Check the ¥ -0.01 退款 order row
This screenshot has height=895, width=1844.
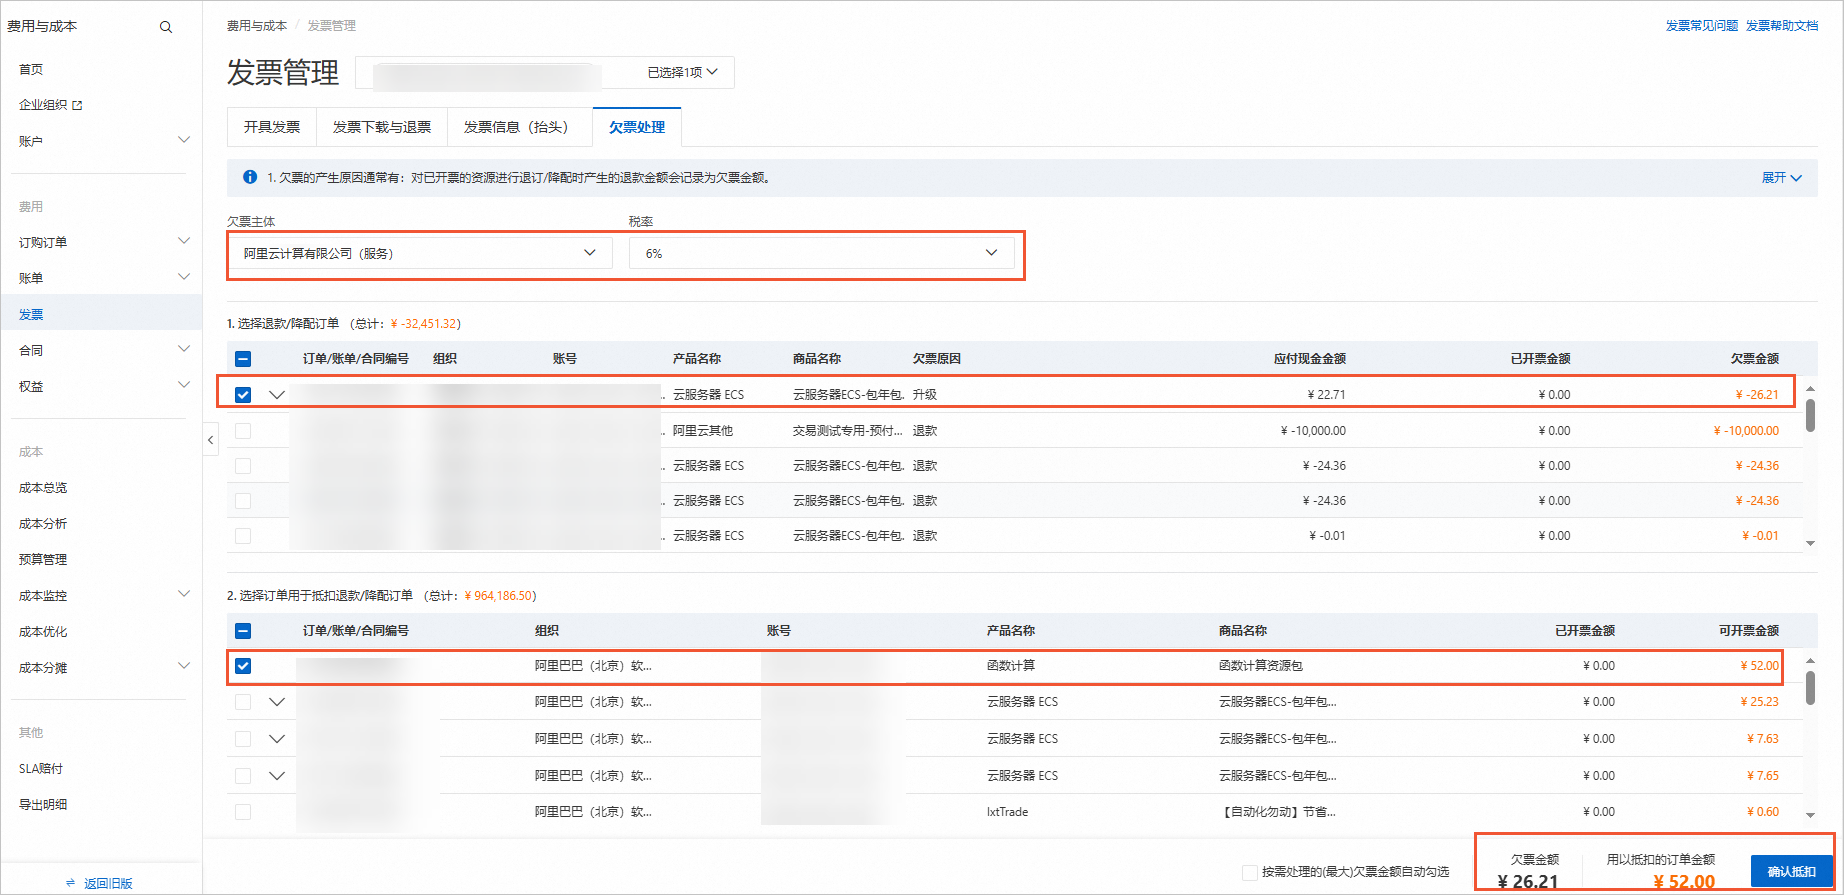(x=243, y=536)
